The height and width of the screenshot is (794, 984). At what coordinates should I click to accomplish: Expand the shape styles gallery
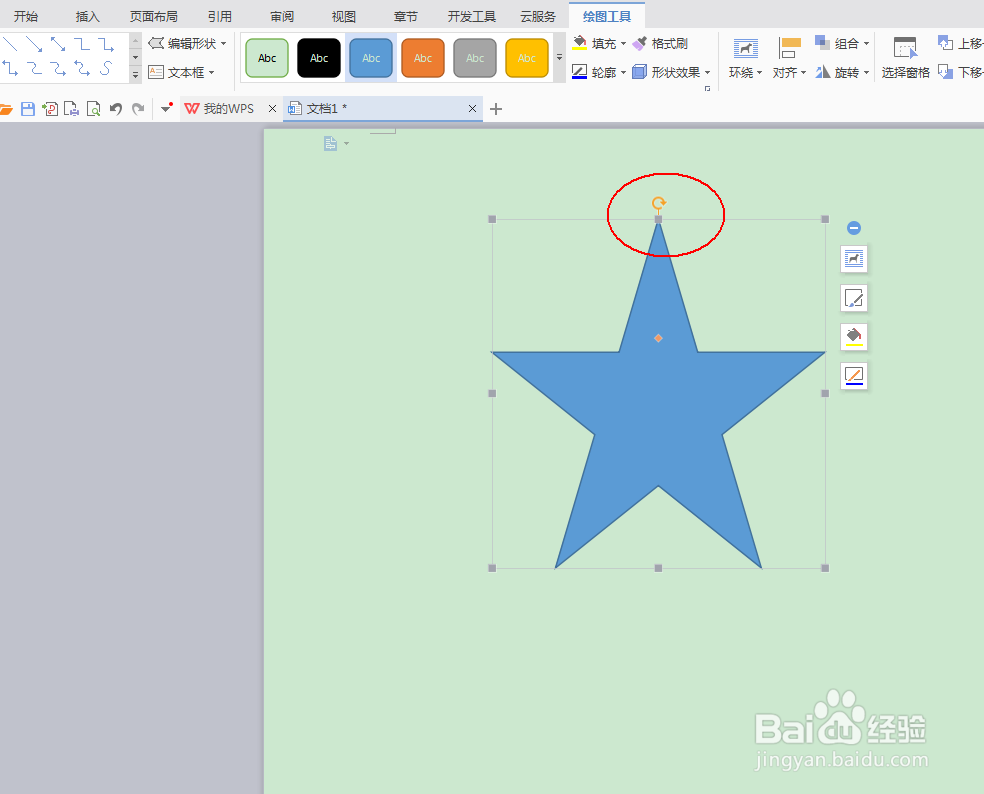[559, 58]
